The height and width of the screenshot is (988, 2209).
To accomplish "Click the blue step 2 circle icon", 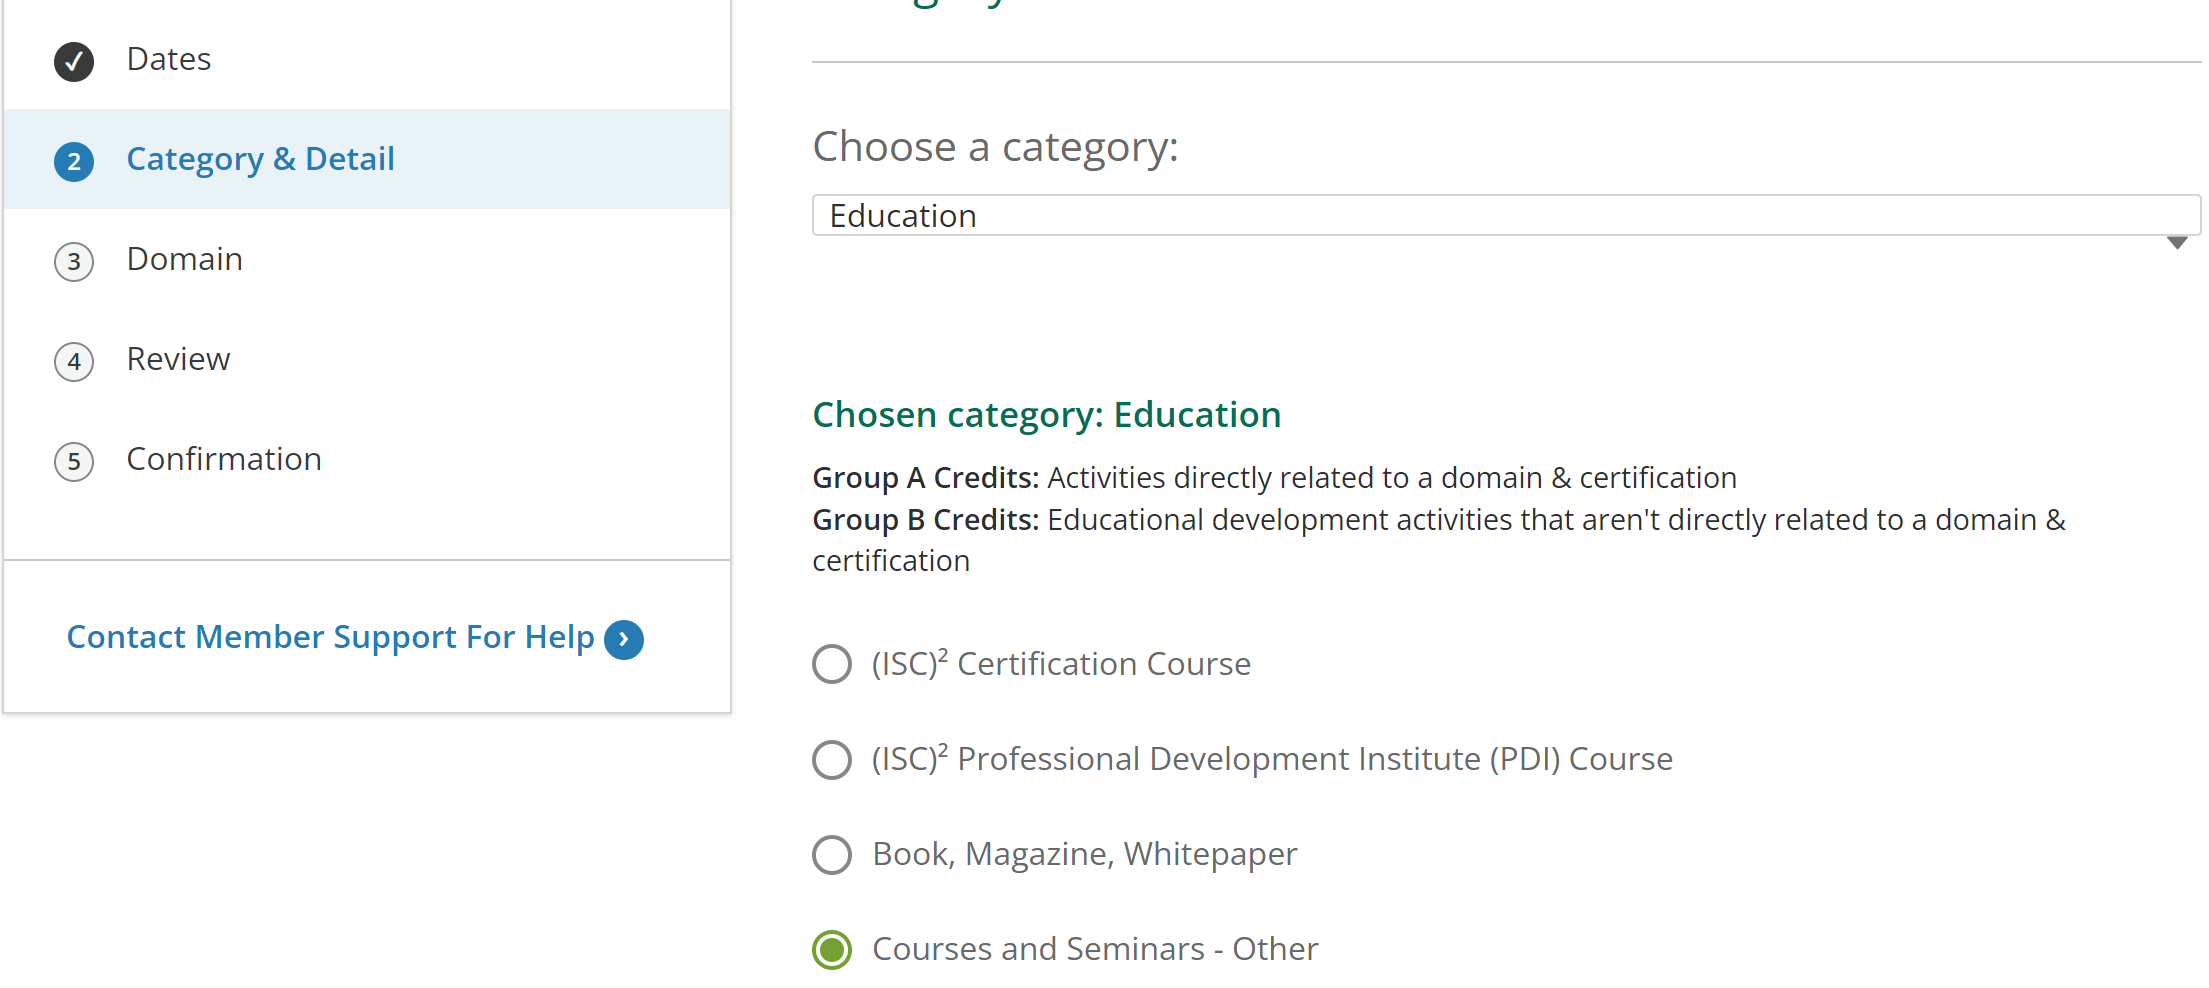I will point(74,162).
